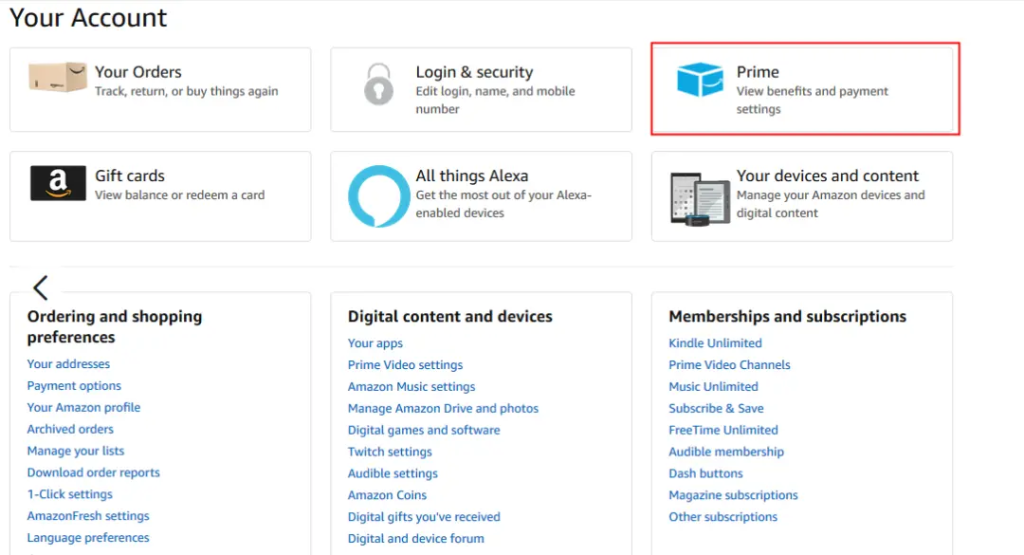This screenshot has height=555, width=1024.
Task: Click the black Amazon gift card icon
Action: 57,183
